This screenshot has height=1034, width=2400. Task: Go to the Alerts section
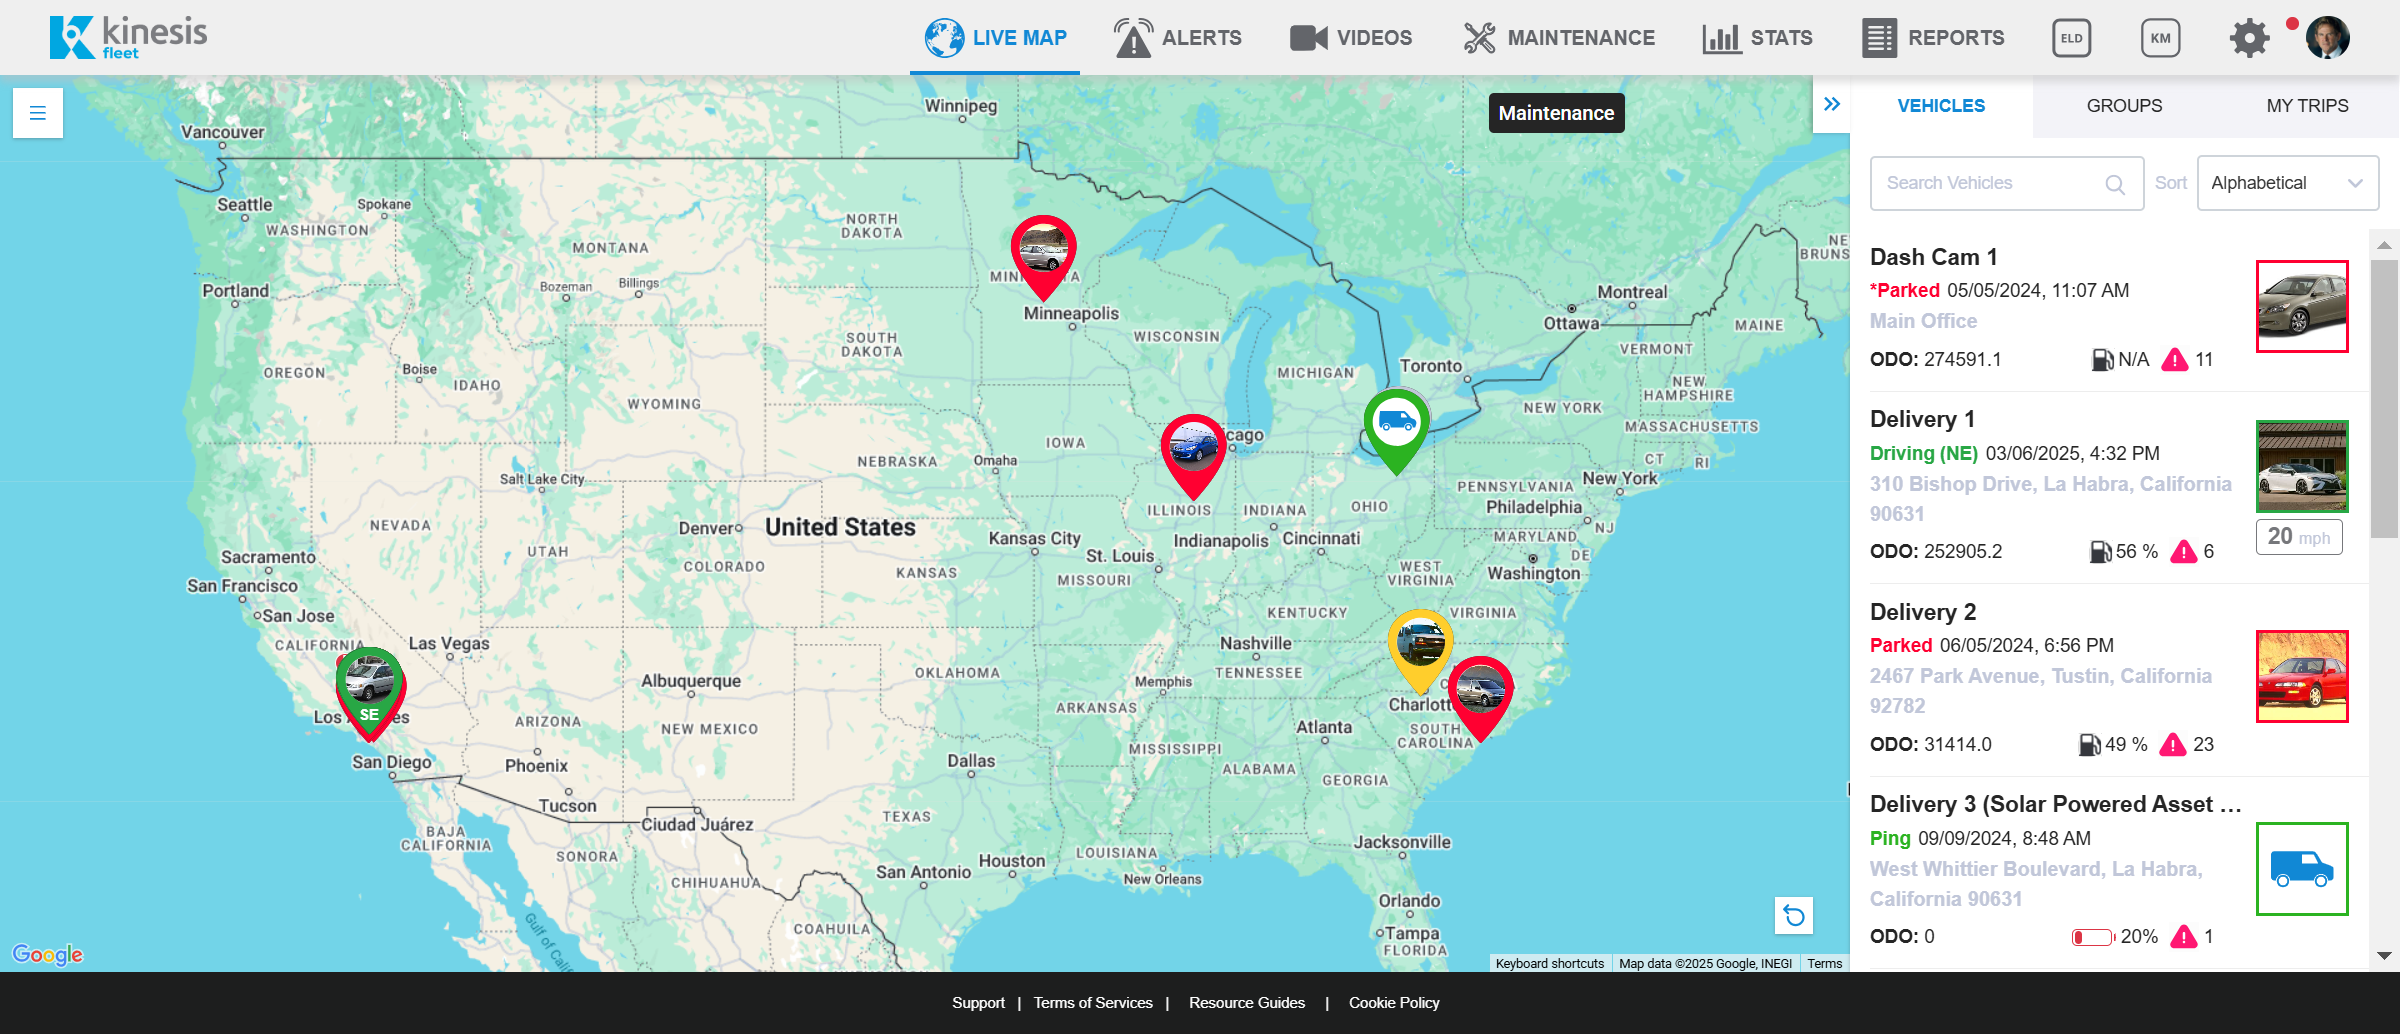pos(1178,38)
